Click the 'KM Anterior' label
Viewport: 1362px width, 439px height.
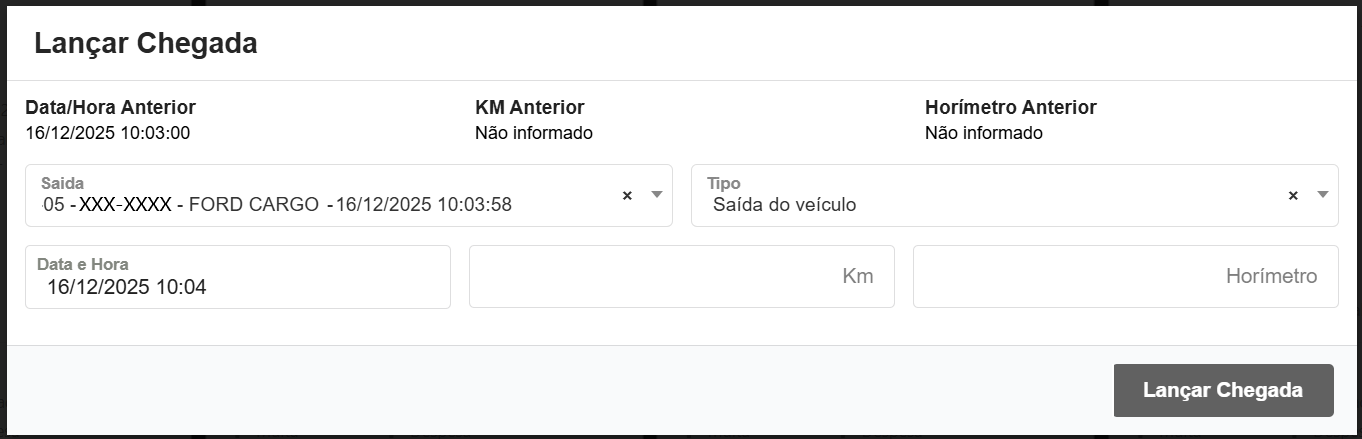[530, 107]
